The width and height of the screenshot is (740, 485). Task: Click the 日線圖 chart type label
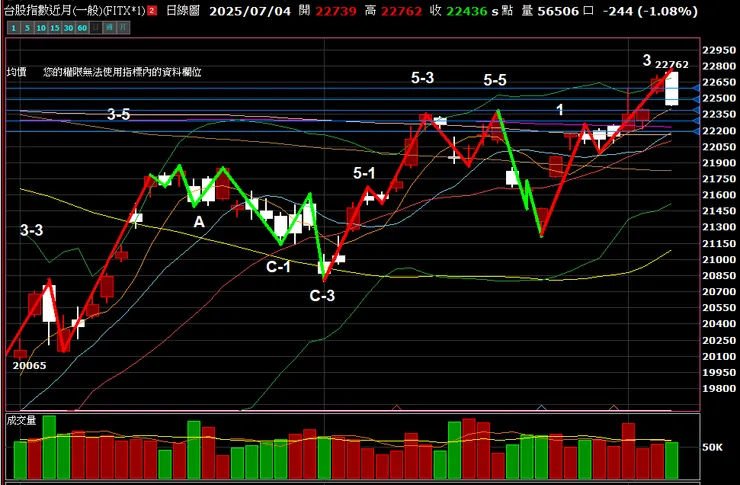(x=183, y=10)
